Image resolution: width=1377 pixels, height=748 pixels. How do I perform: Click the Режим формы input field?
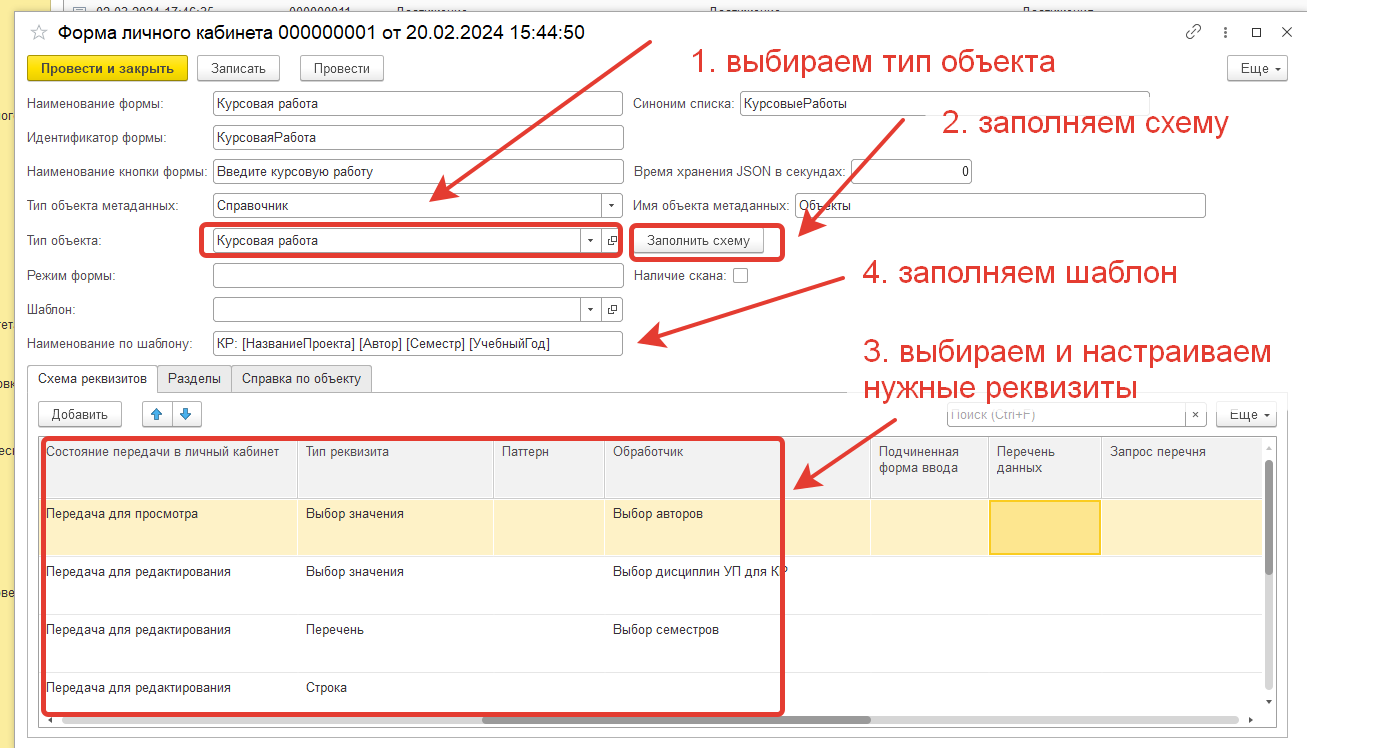[x=418, y=276]
